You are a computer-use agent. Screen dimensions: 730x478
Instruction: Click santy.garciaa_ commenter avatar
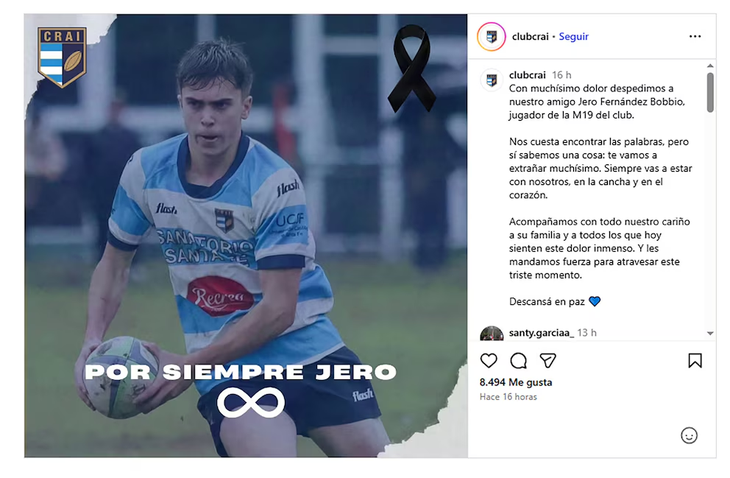(x=492, y=333)
